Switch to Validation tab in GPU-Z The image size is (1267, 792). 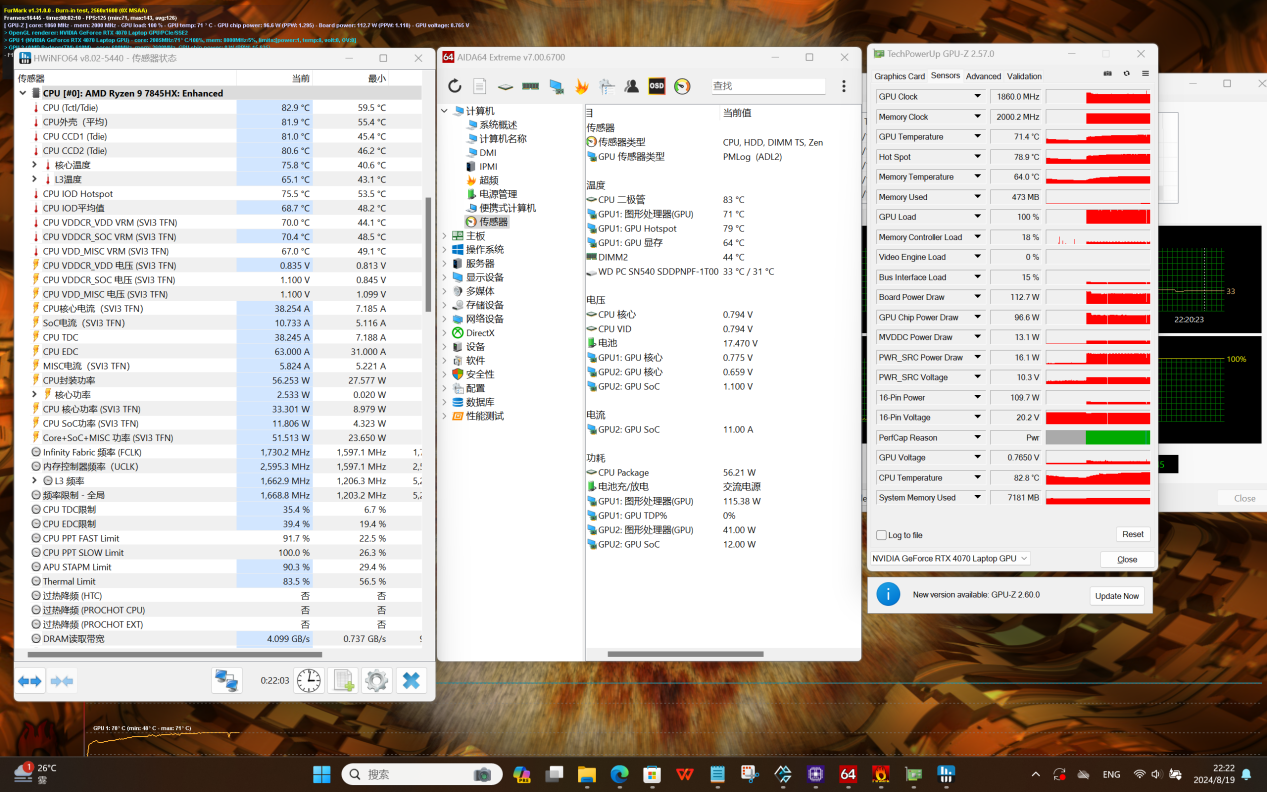(1024, 76)
